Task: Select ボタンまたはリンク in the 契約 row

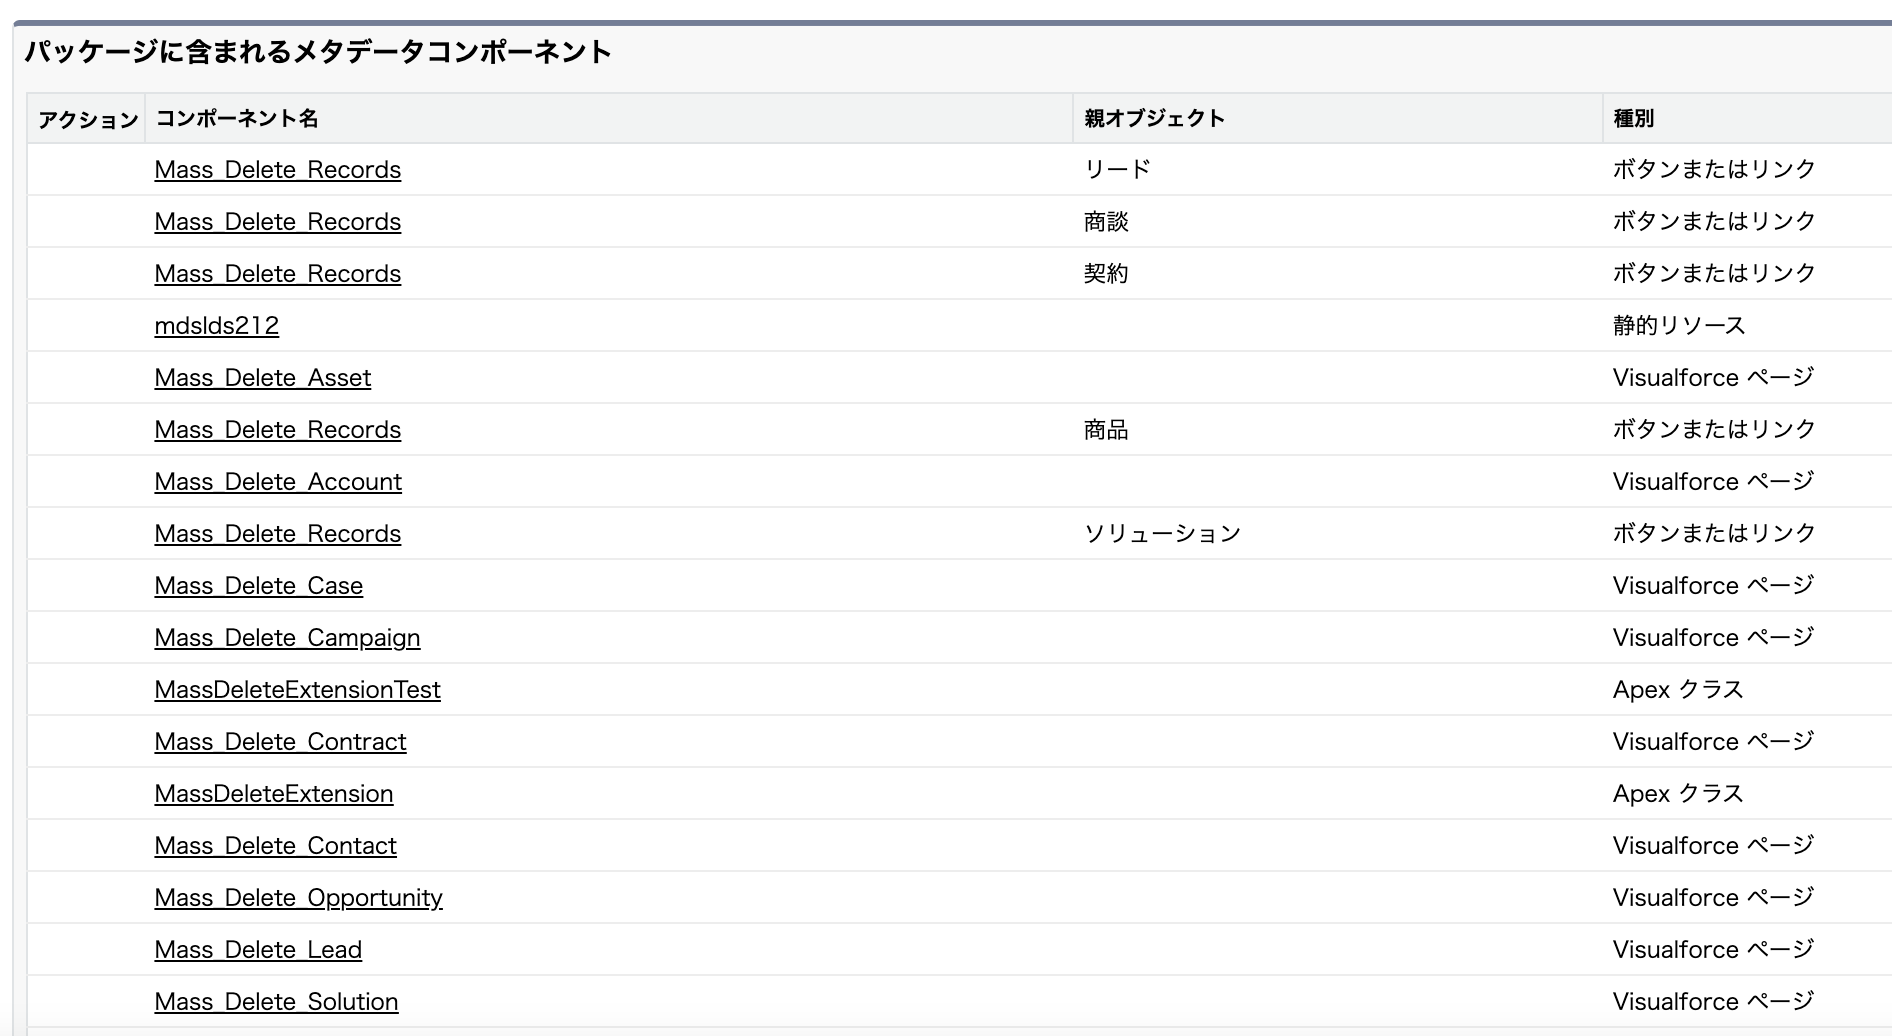Action: click(x=1714, y=273)
